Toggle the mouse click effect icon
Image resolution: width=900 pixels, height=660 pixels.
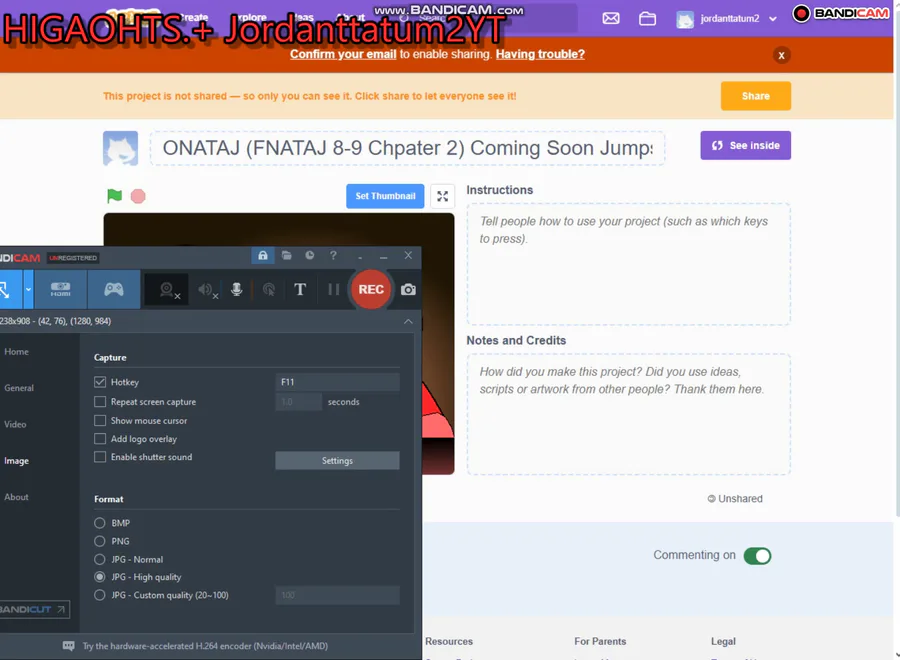269,289
